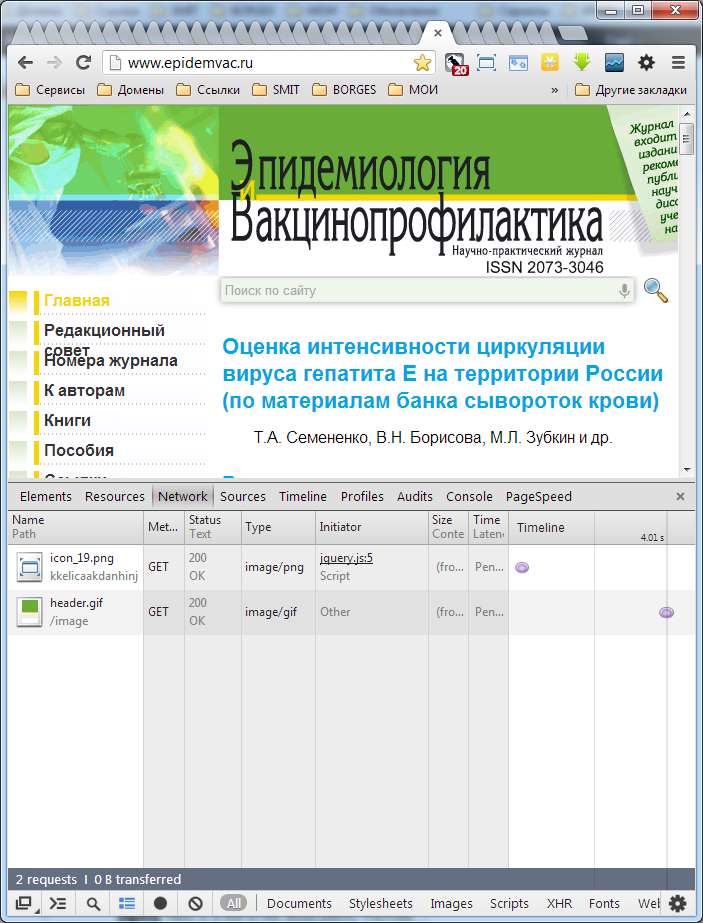
Task: Open the Audits tab
Action: click(x=414, y=496)
